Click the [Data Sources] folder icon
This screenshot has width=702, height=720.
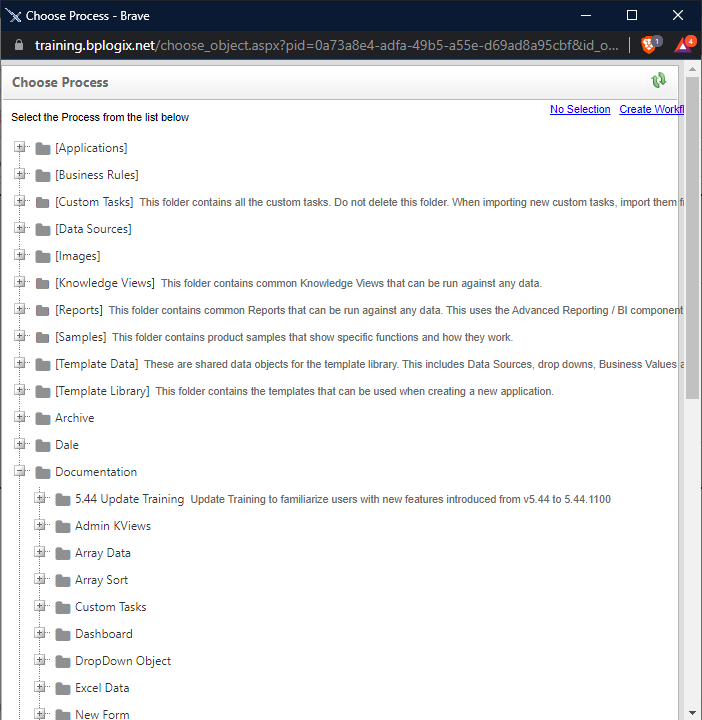tap(43, 229)
